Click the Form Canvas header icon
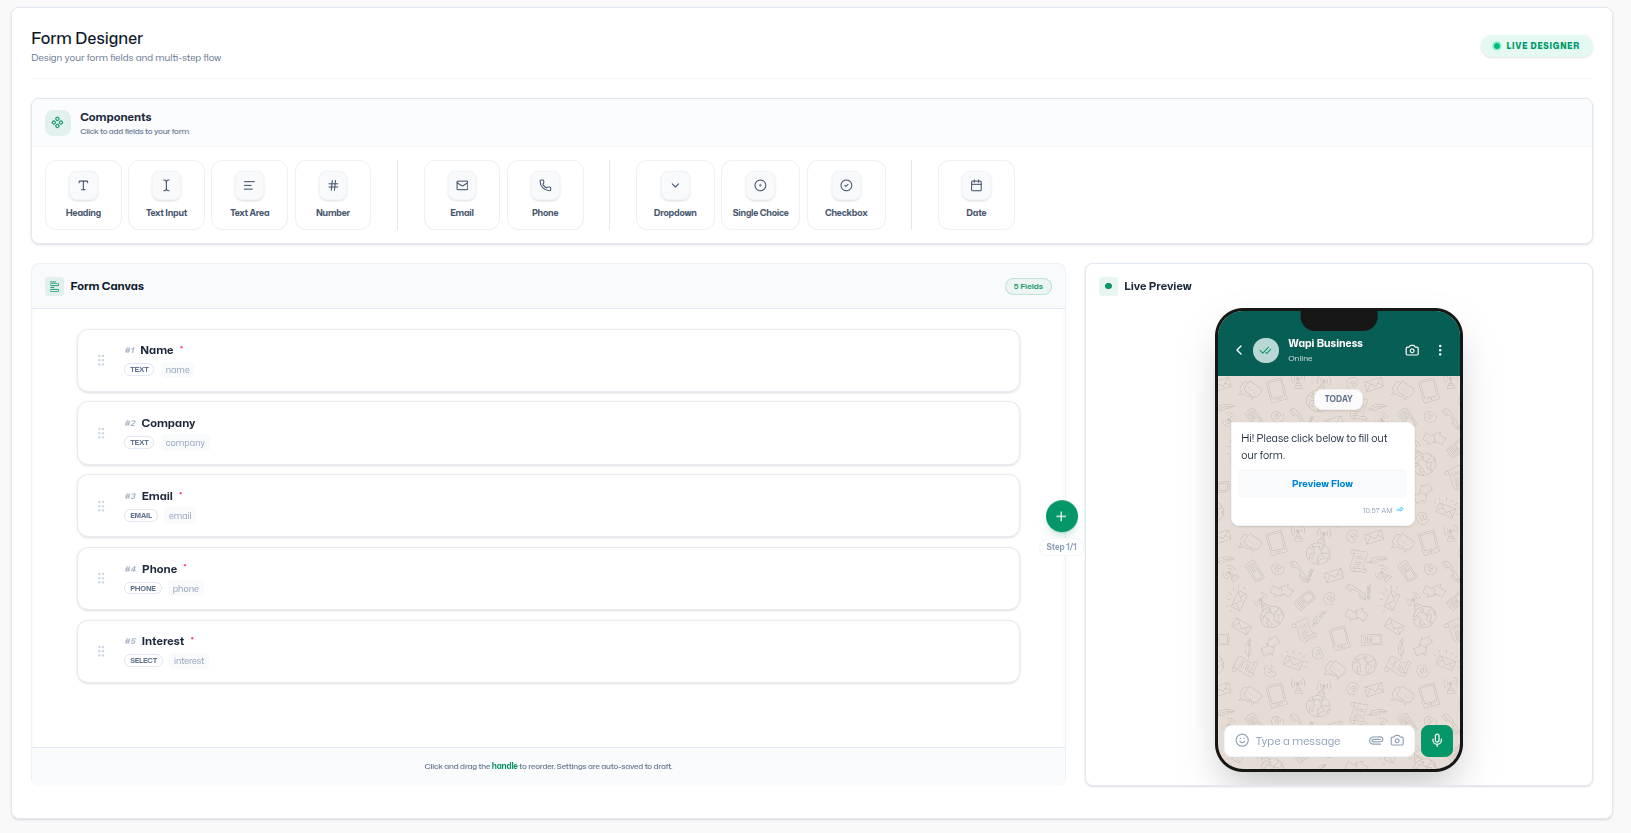Viewport: 1631px width, 833px height. (54, 287)
